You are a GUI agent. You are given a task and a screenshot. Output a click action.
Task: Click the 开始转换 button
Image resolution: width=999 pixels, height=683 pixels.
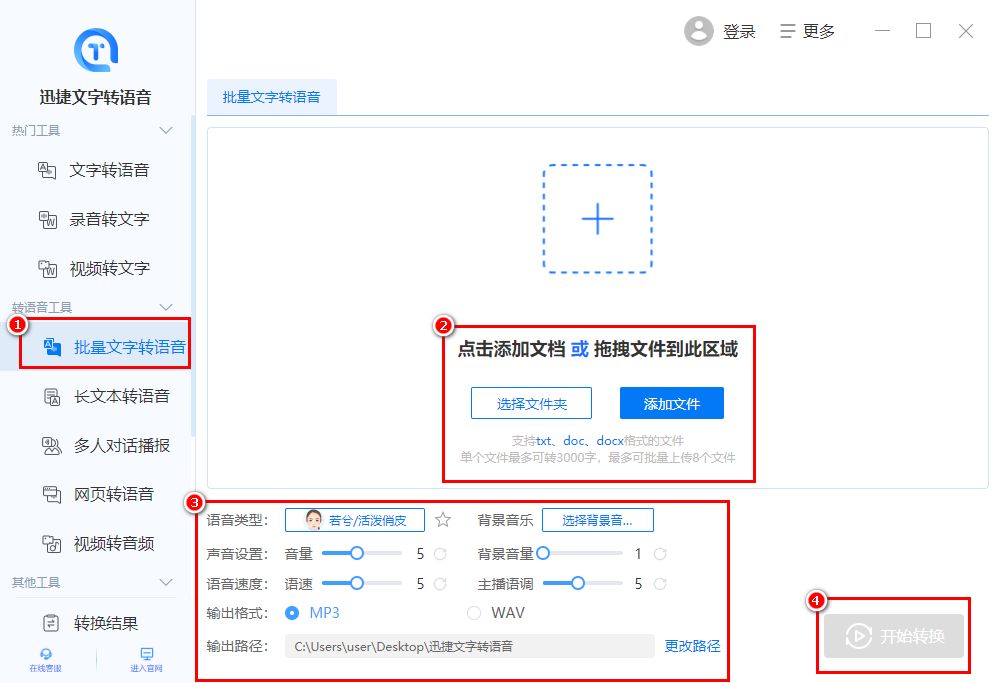click(894, 636)
